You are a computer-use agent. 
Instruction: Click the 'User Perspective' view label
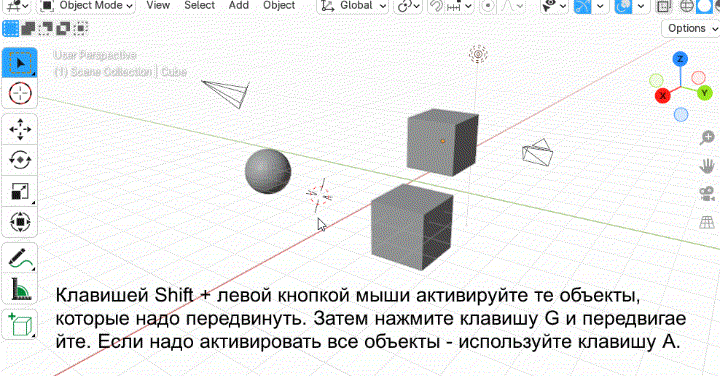coord(95,55)
